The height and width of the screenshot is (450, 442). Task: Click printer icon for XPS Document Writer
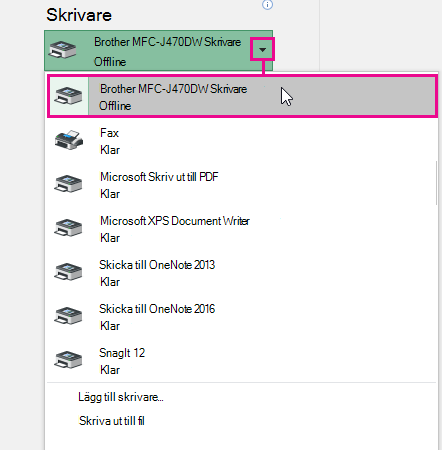coord(68,228)
